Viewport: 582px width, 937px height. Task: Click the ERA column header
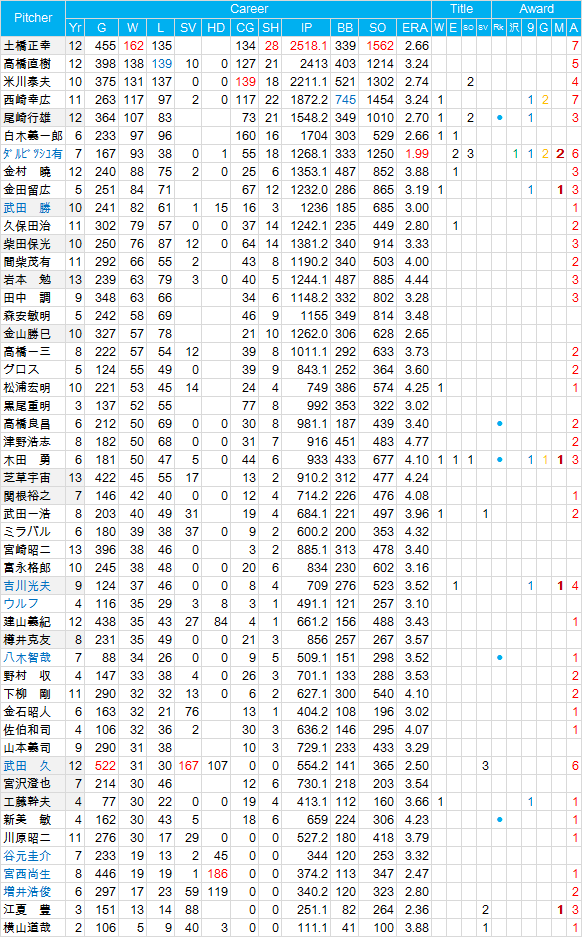coord(415,27)
